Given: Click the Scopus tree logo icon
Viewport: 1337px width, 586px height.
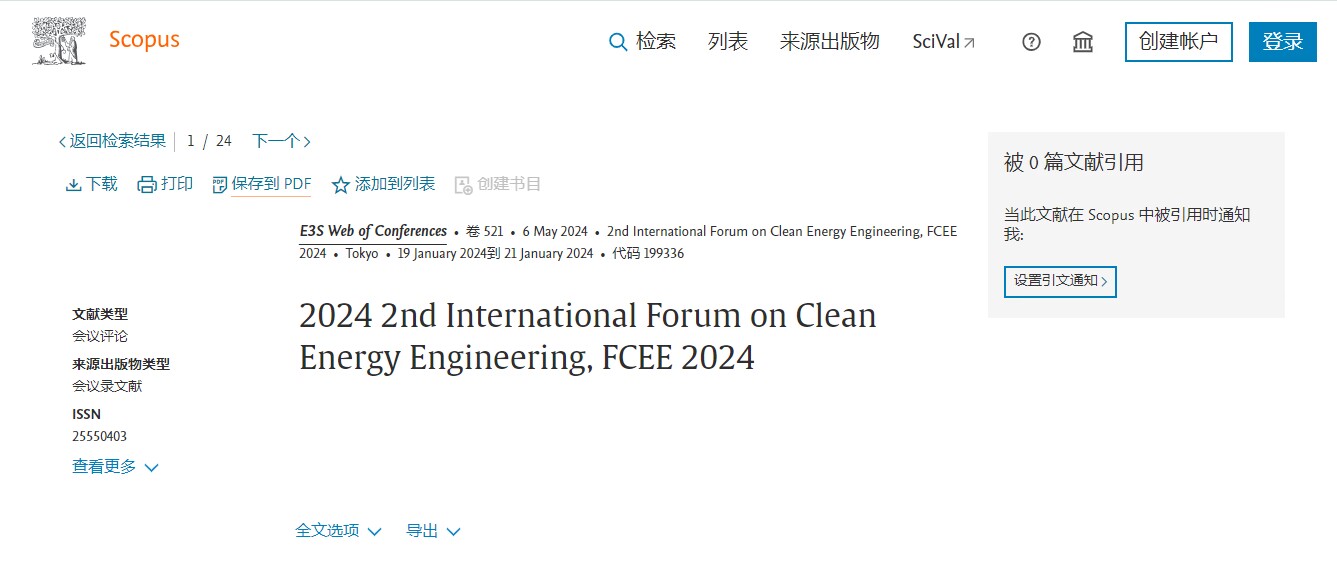Looking at the screenshot, I should [x=59, y=41].
